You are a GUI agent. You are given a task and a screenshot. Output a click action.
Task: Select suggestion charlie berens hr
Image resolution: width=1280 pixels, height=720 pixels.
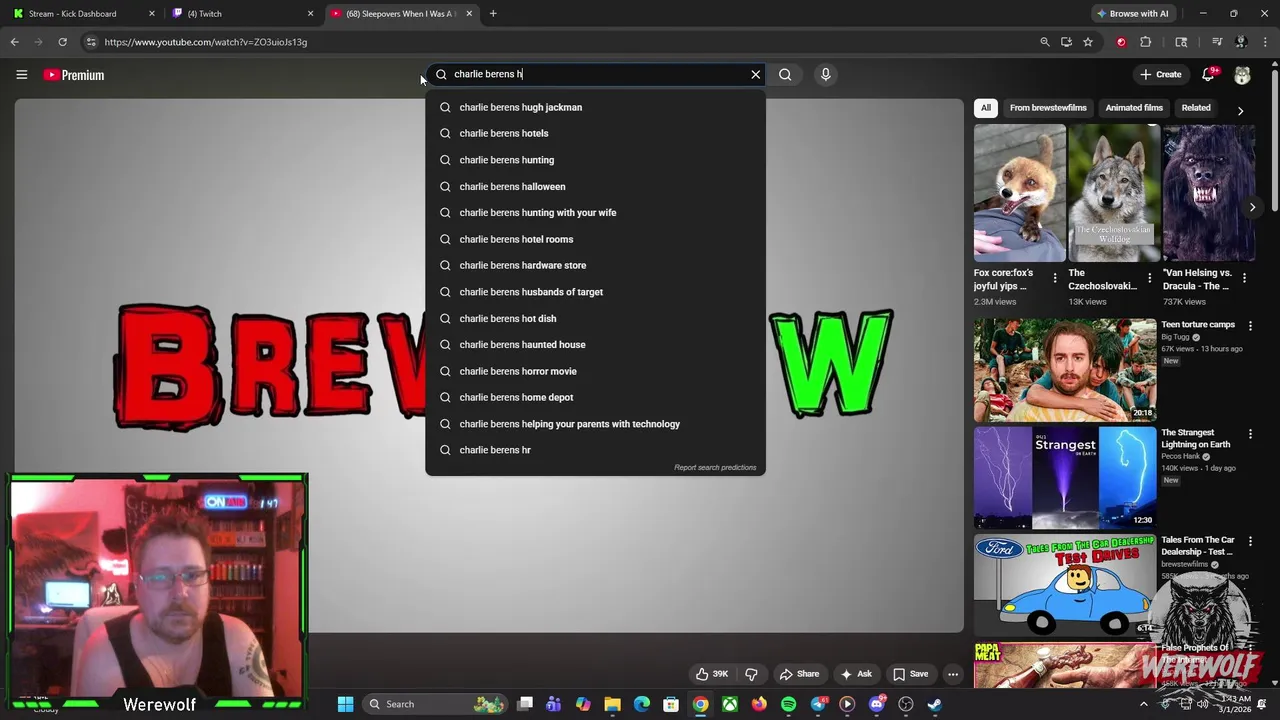pos(595,450)
